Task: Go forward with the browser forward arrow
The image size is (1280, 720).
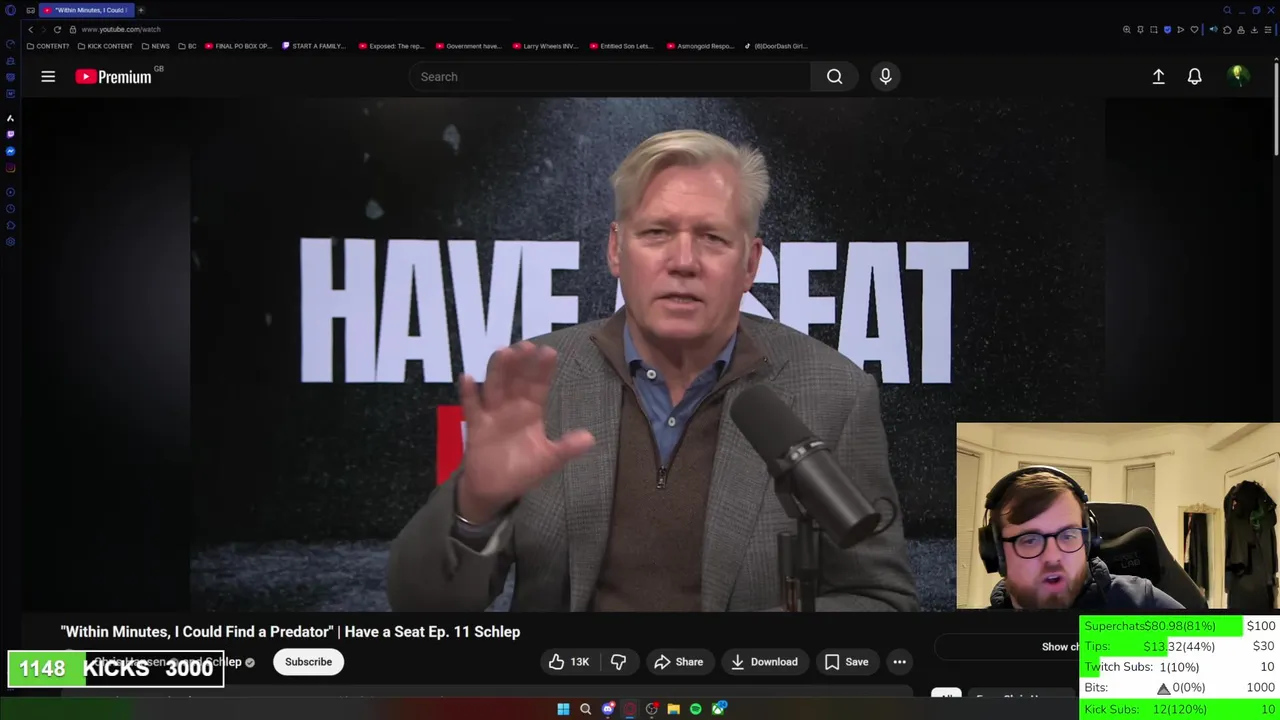Action: point(43,29)
